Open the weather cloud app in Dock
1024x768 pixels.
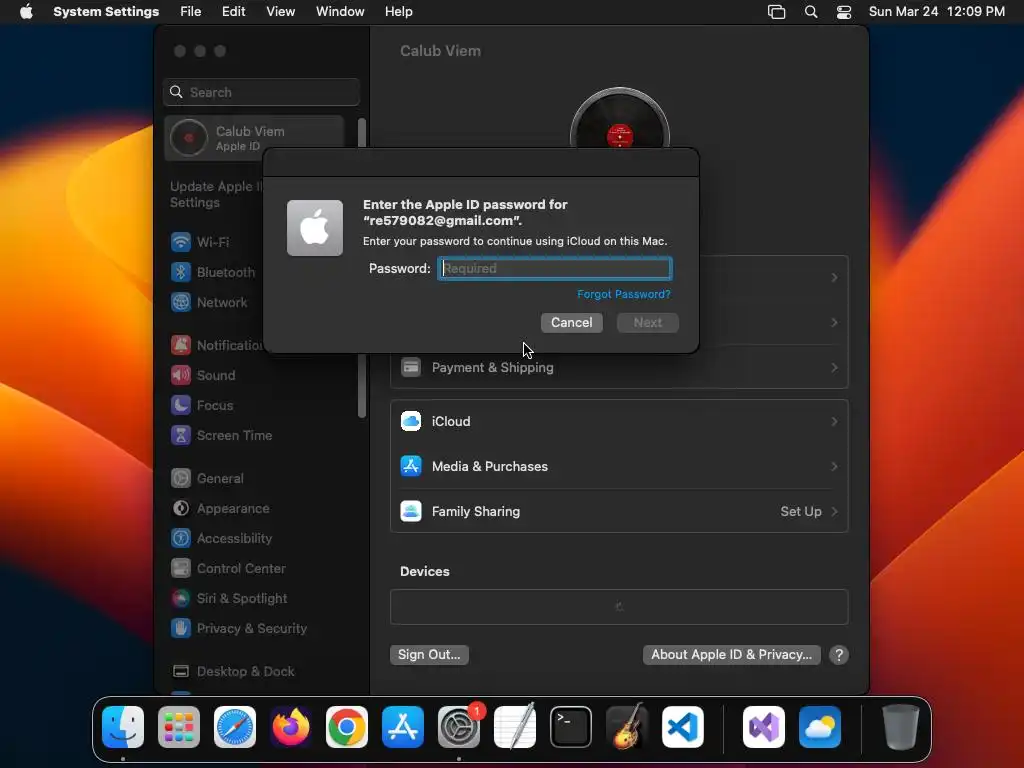(820, 727)
